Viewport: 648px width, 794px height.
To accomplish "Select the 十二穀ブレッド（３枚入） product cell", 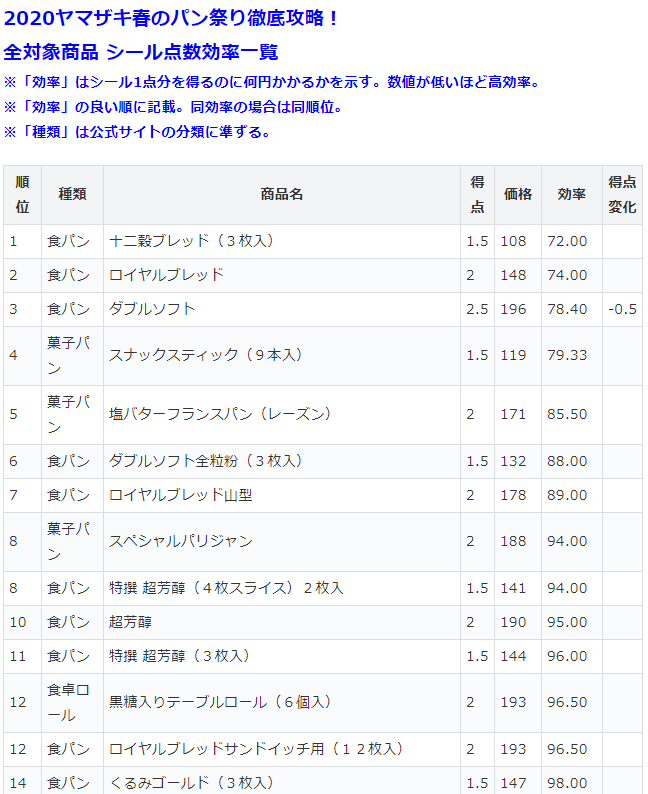I will pyautogui.click(x=191, y=241).
